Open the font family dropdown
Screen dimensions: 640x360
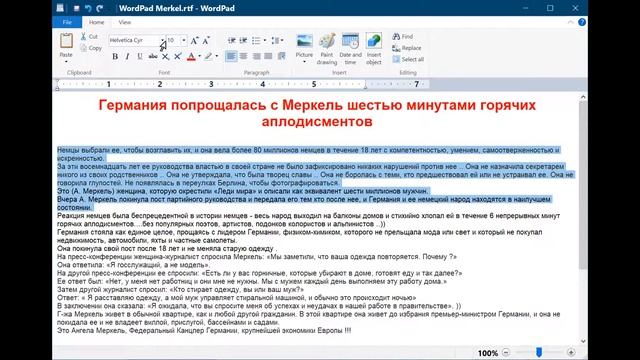pyautogui.click(x=162, y=40)
